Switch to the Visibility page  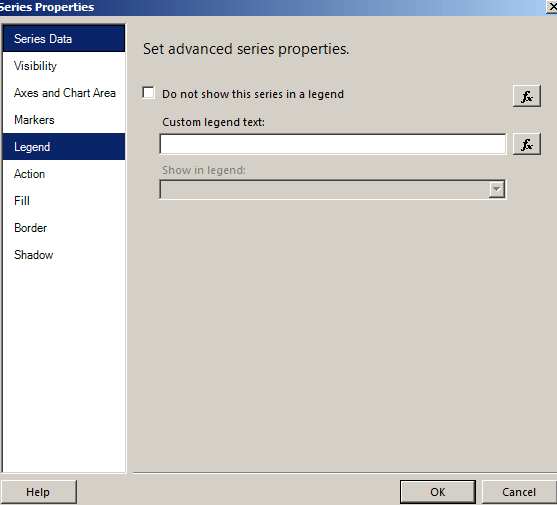pos(64,66)
